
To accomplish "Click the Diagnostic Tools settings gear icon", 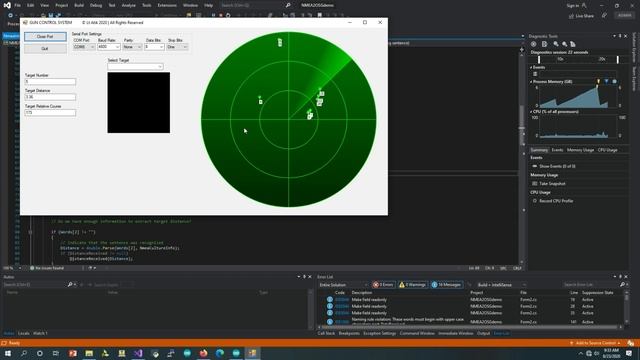I will (x=533, y=44).
